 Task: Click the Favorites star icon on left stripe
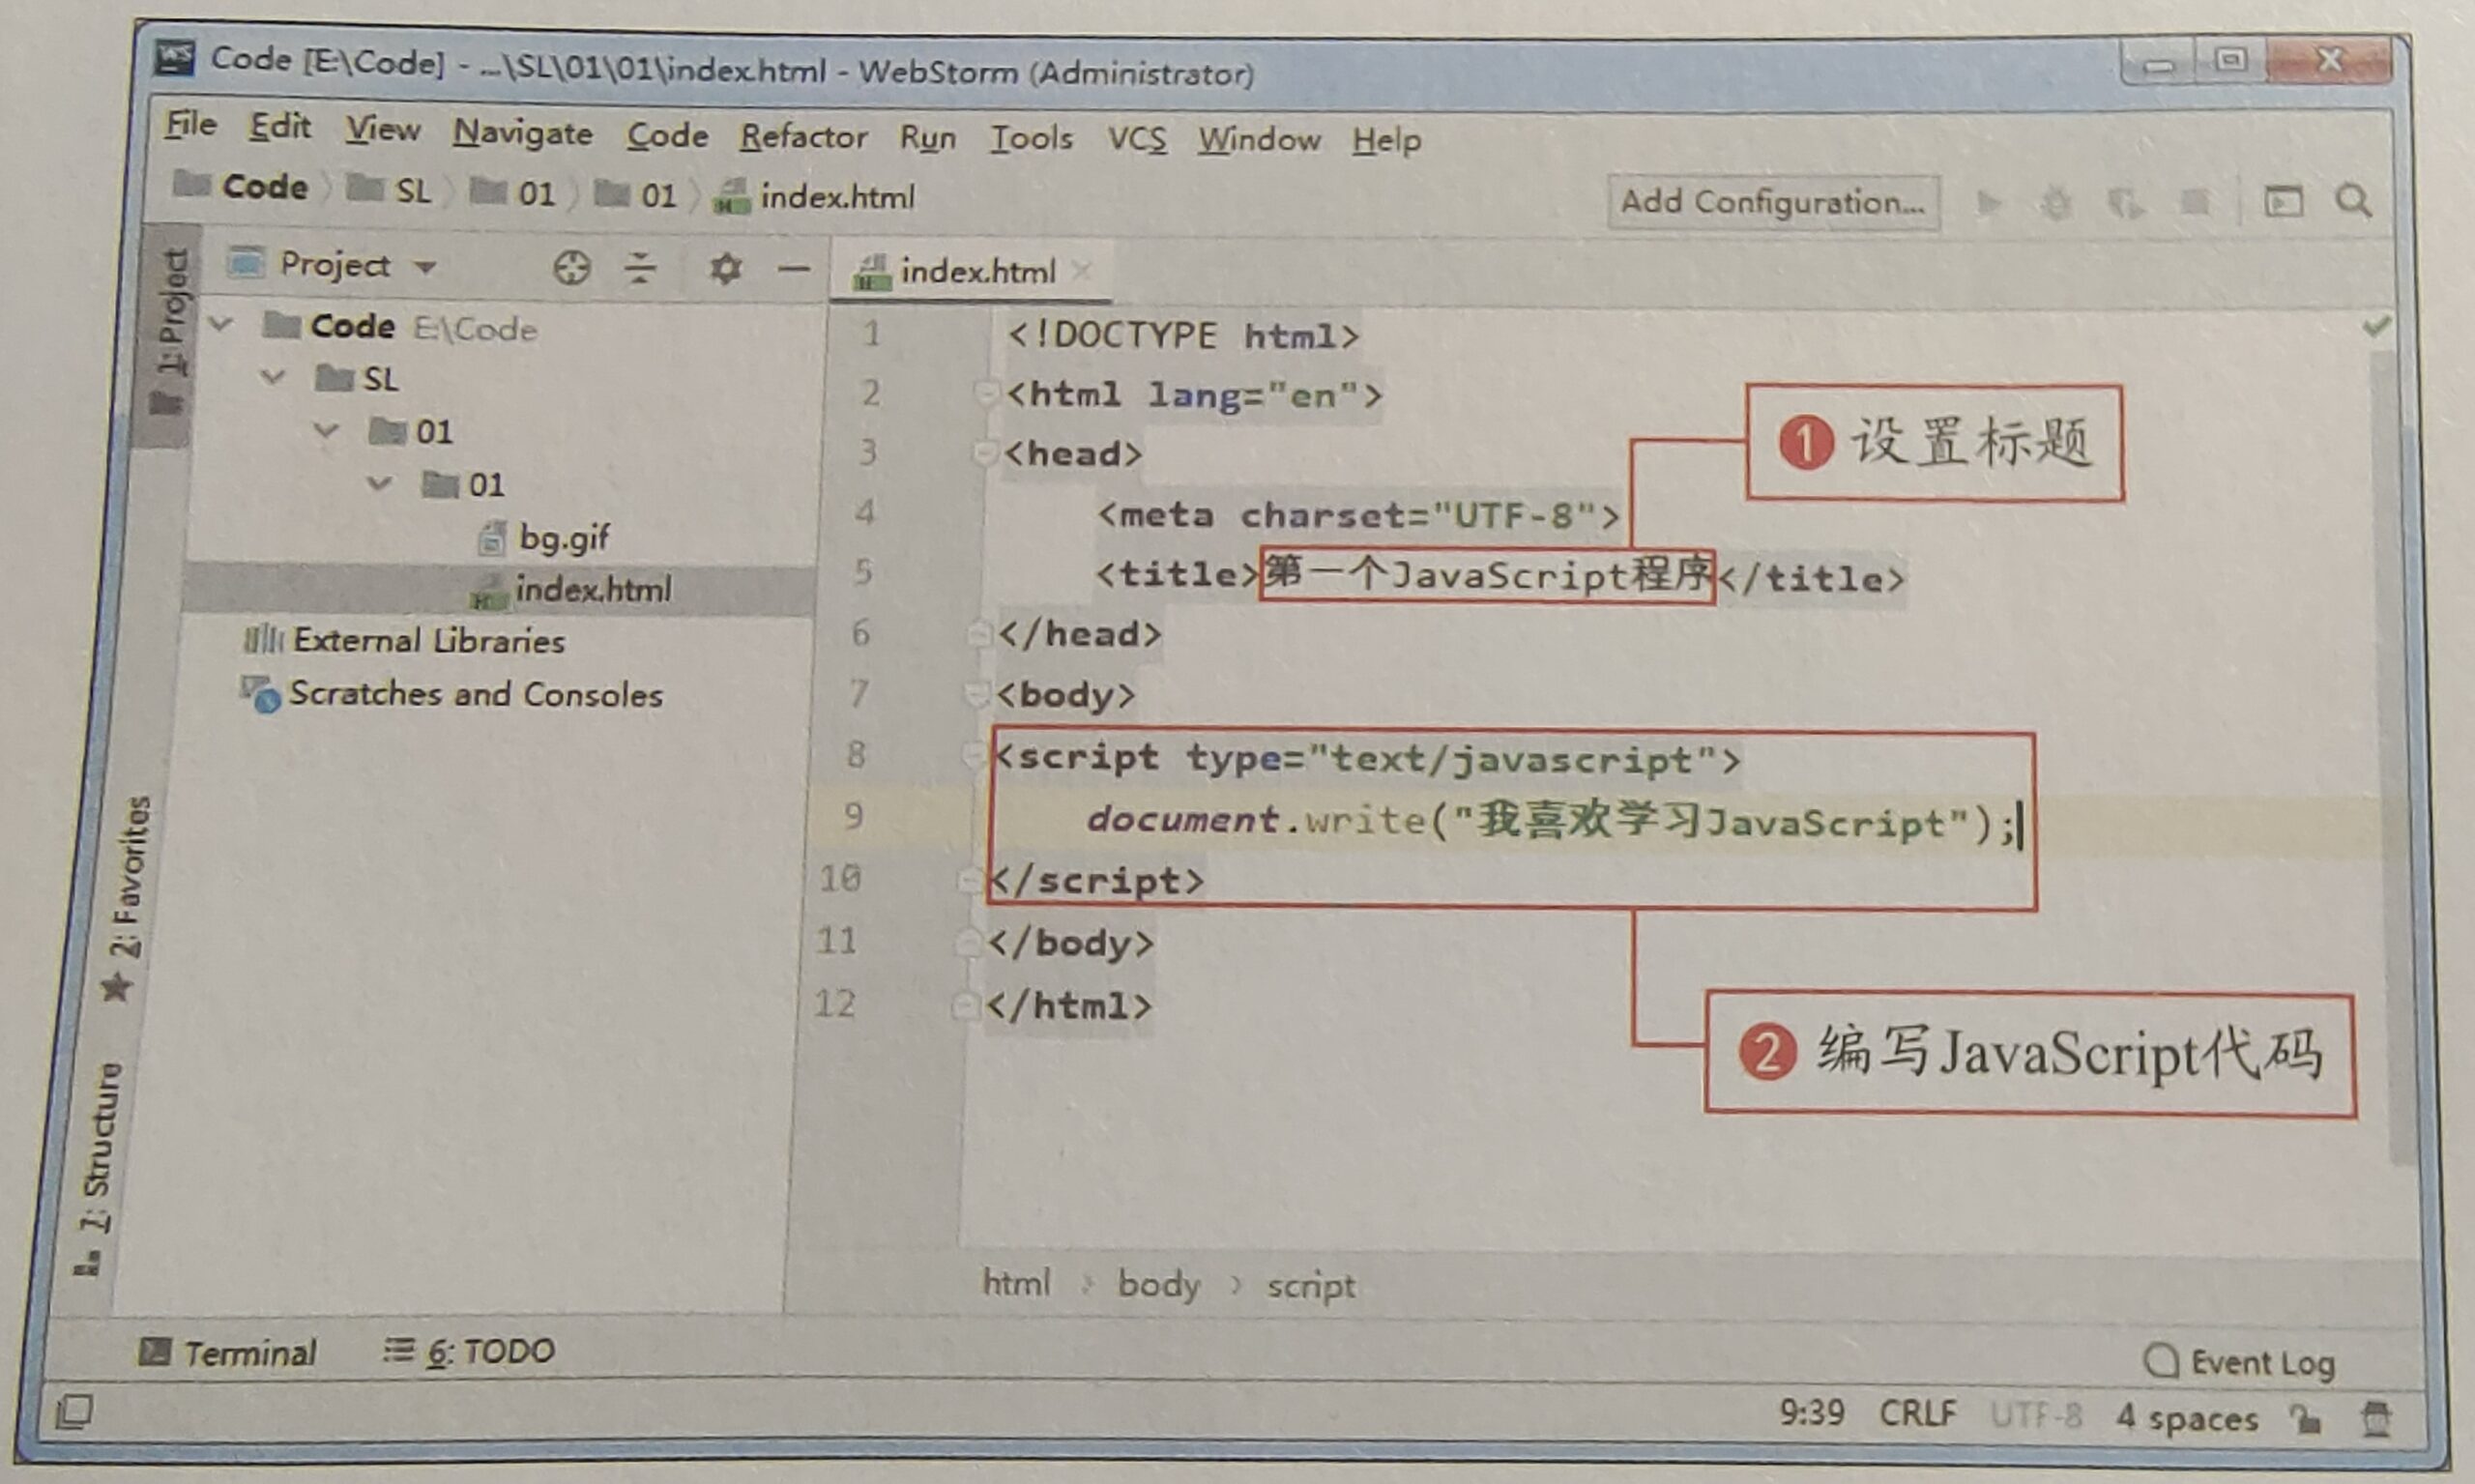116,988
